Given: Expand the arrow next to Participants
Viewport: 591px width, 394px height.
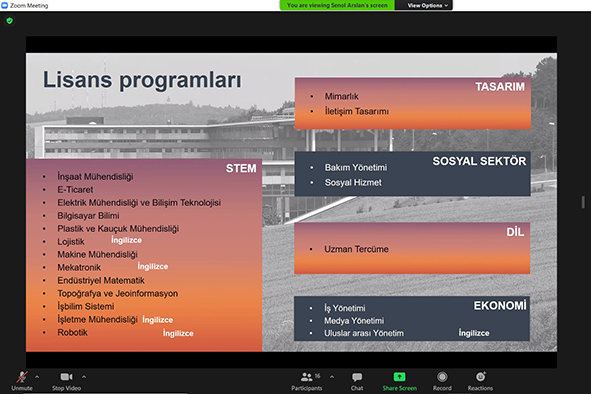Looking at the screenshot, I should 332,376.
